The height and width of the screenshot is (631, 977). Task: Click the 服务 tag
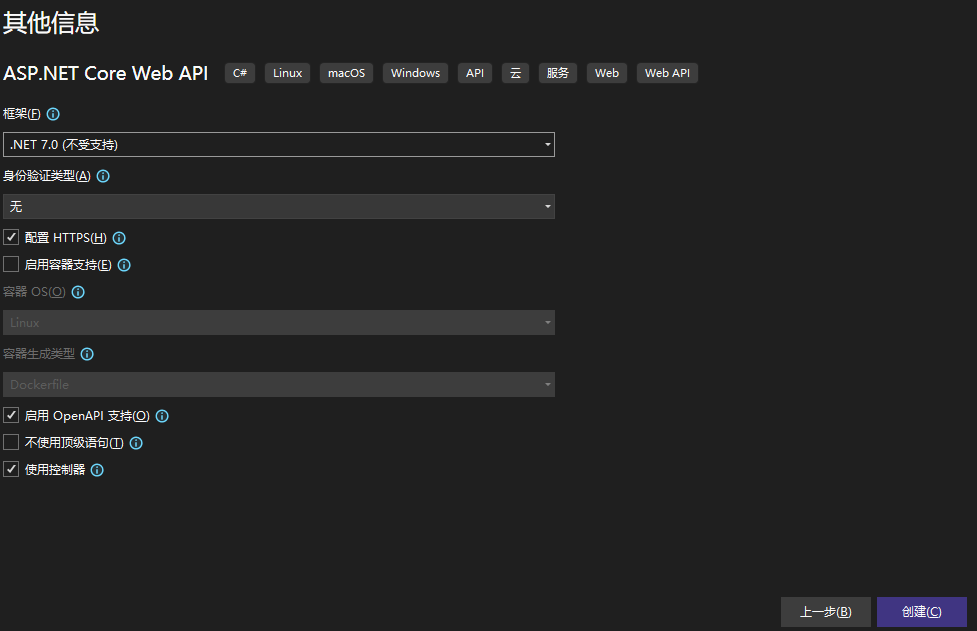click(x=558, y=73)
